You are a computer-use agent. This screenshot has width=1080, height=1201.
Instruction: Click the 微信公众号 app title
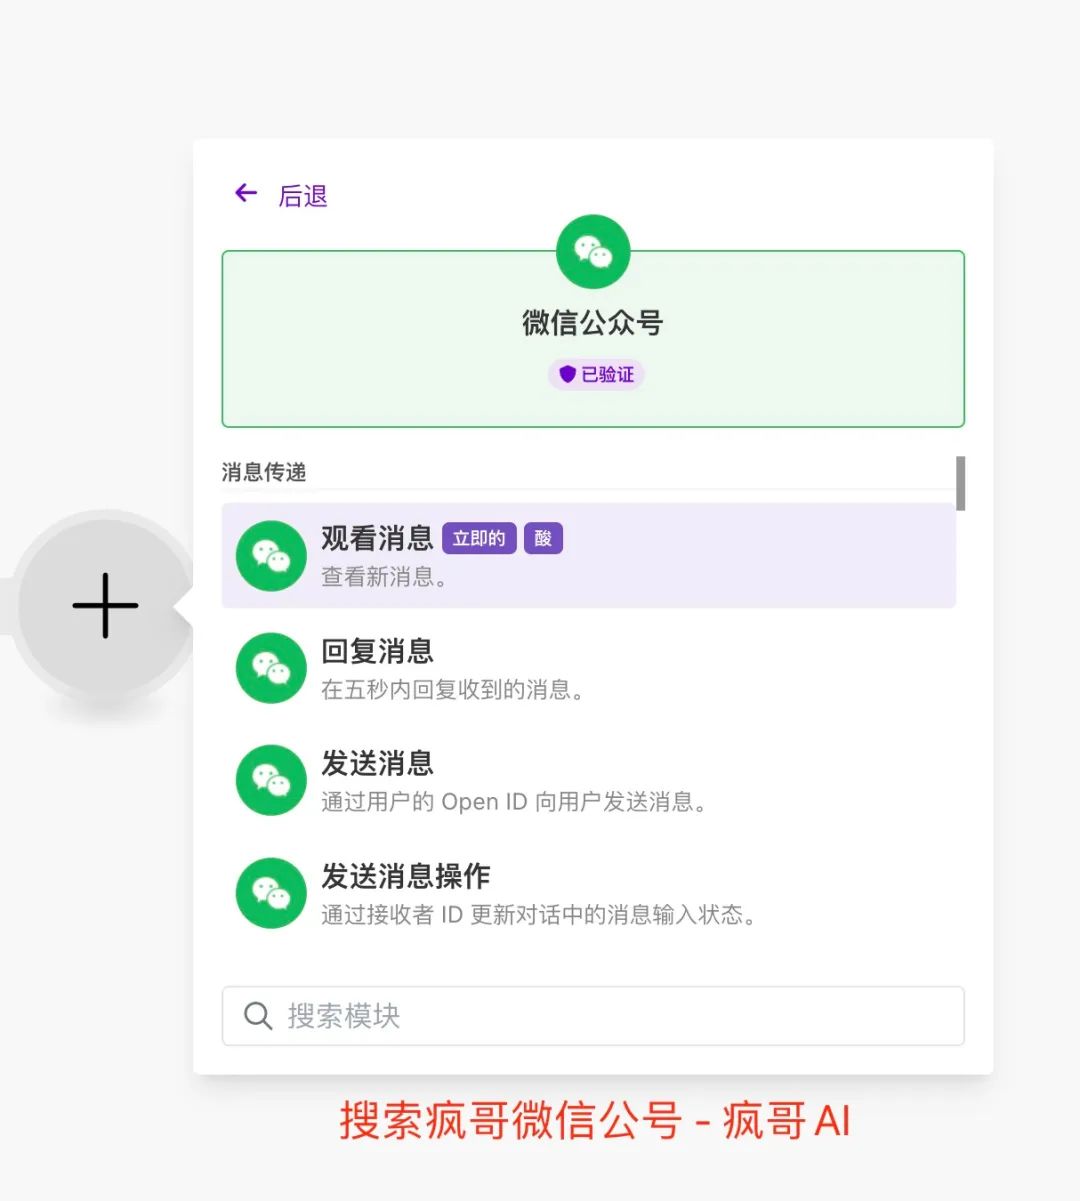(x=593, y=323)
